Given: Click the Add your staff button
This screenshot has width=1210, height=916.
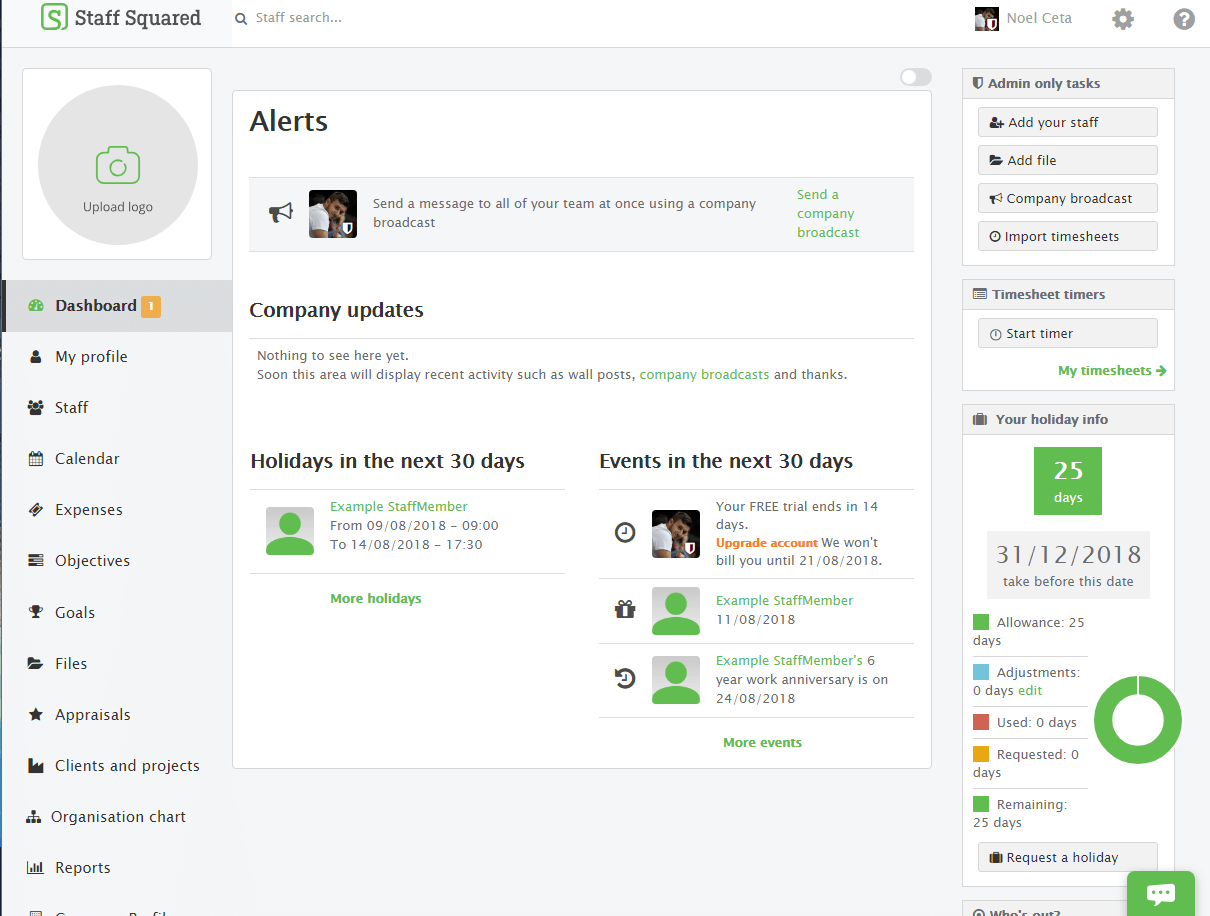Looking at the screenshot, I should click(1067, 121).
